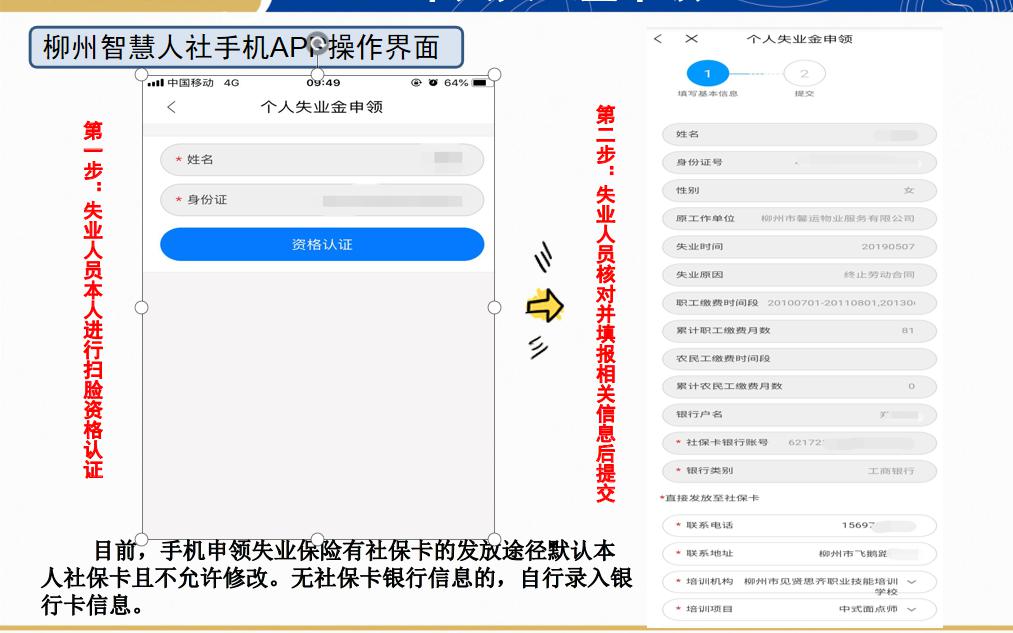1013x633 pixels.
Task: Tap the back arrow in 个人失业金申领 header
Action: [657, 39]
